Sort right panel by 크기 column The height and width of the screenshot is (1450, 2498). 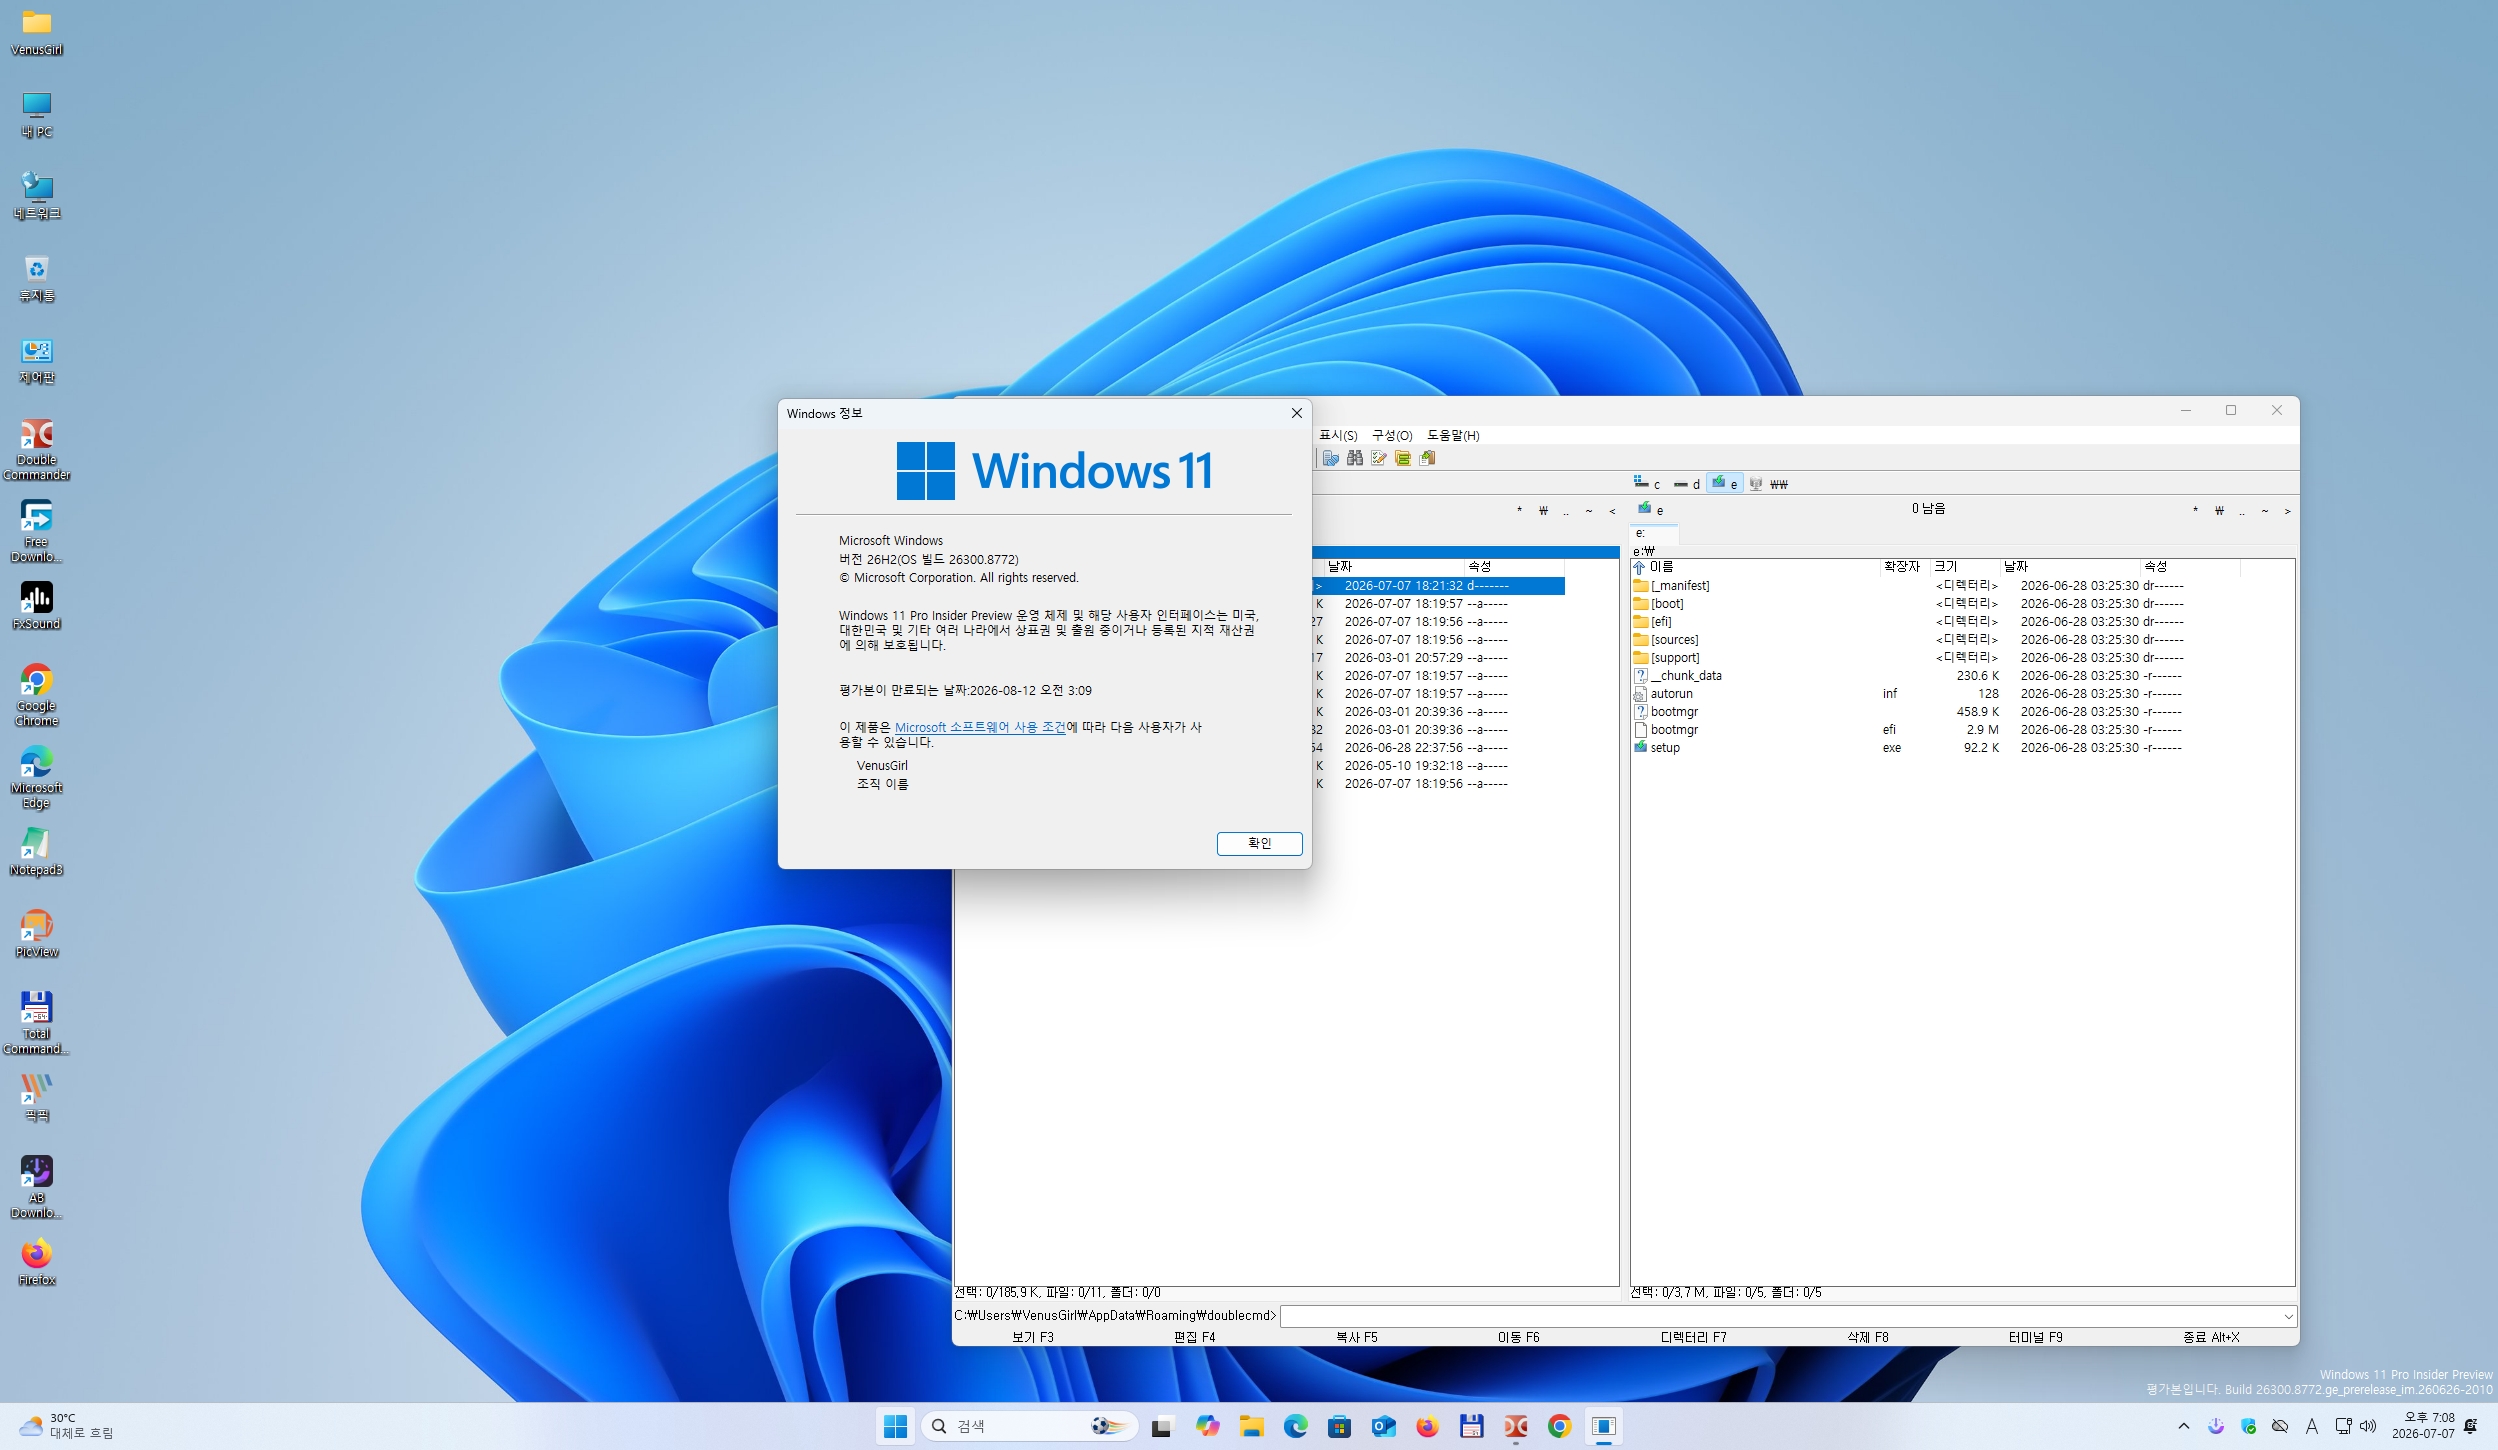[x=1965, y=567]
